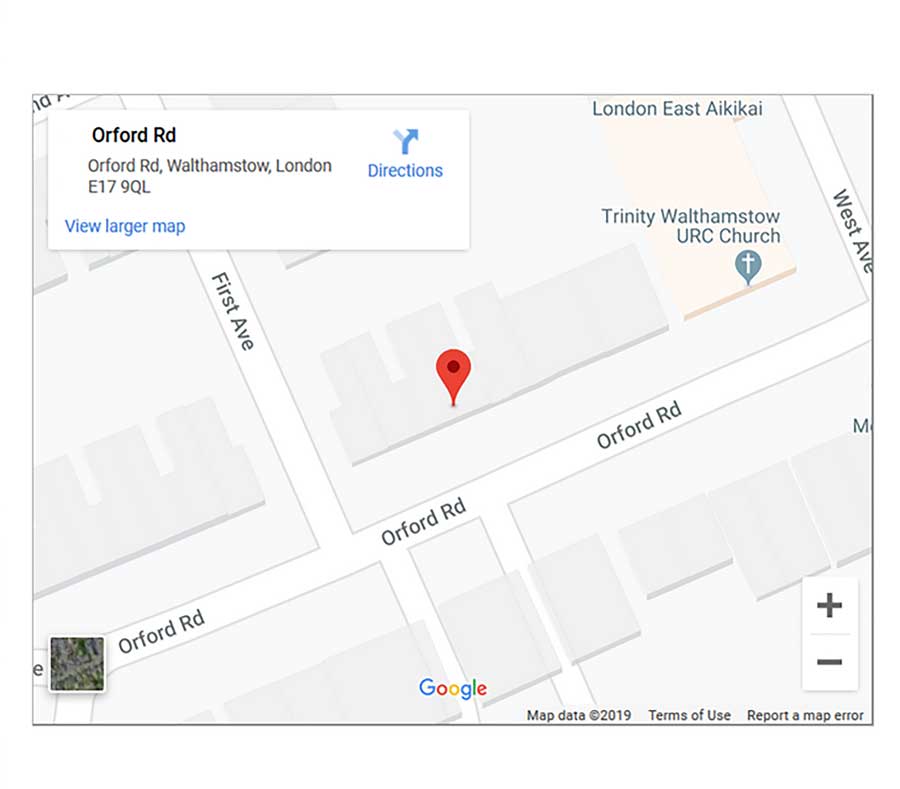Viewport: 900px width, 789px height.
Task: Click the Trinity Walthamstow URC Church label
Action: point(690,226)
